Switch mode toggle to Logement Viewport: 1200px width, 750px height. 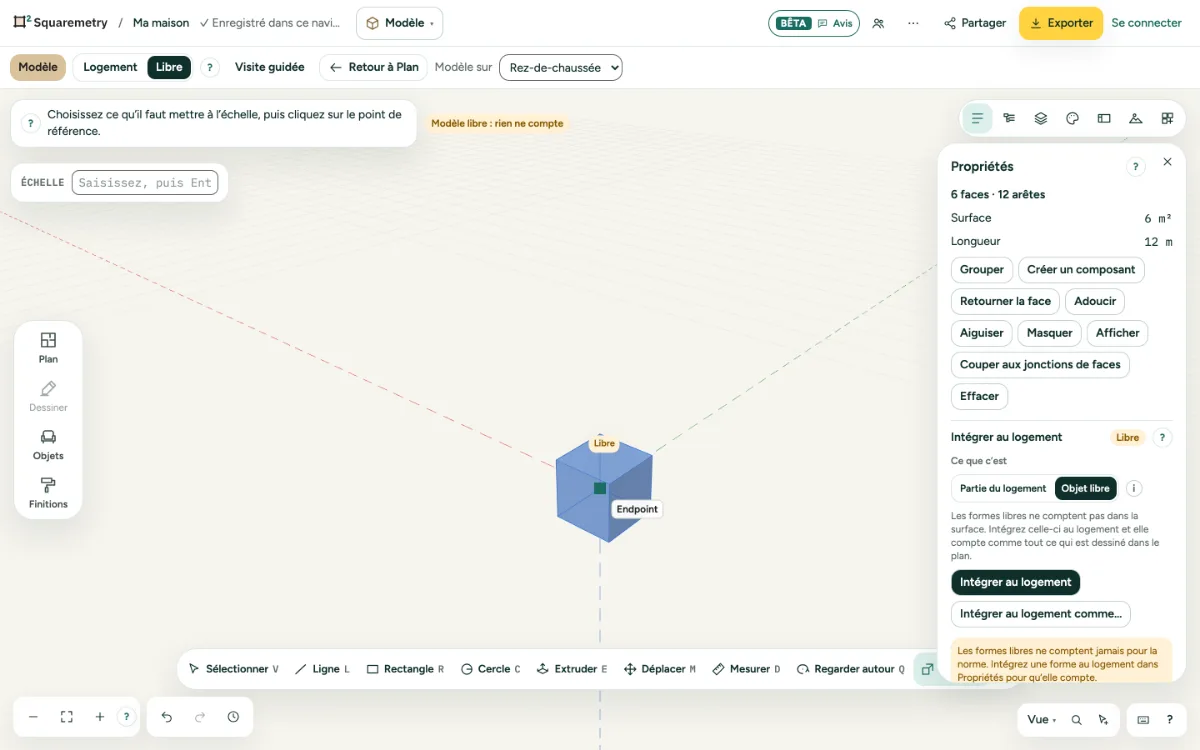tap(110, 67)
